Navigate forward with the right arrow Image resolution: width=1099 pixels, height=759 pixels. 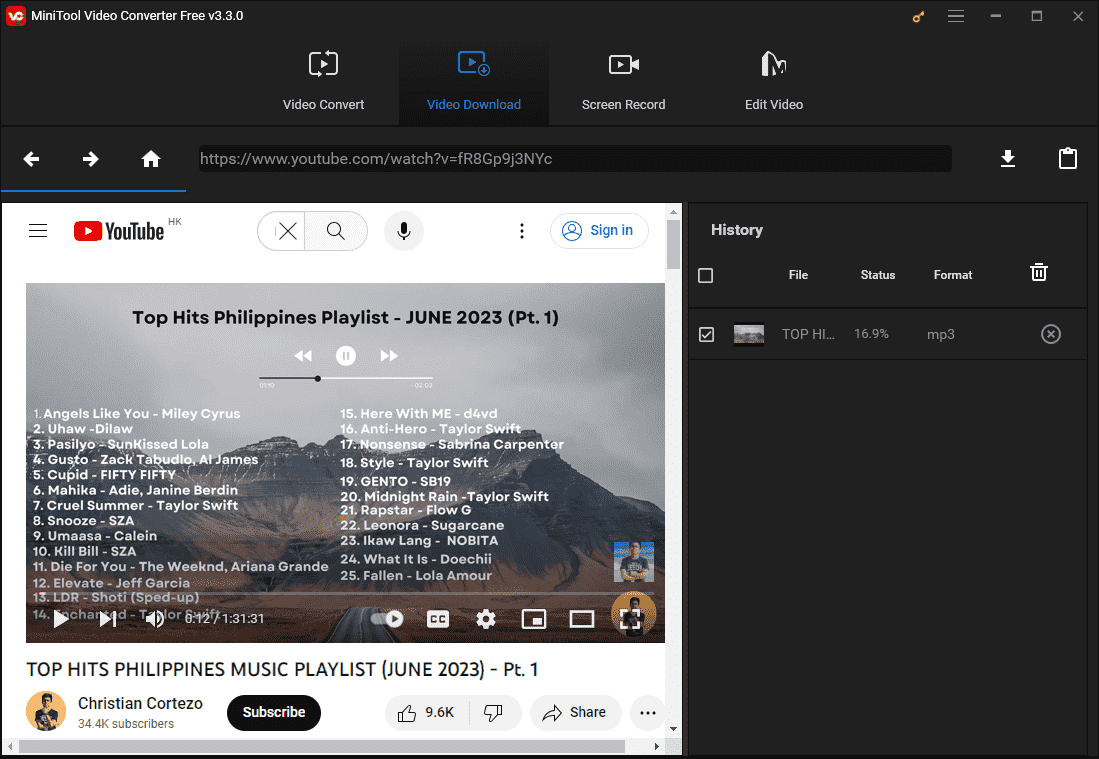click(x=91, y=159)
